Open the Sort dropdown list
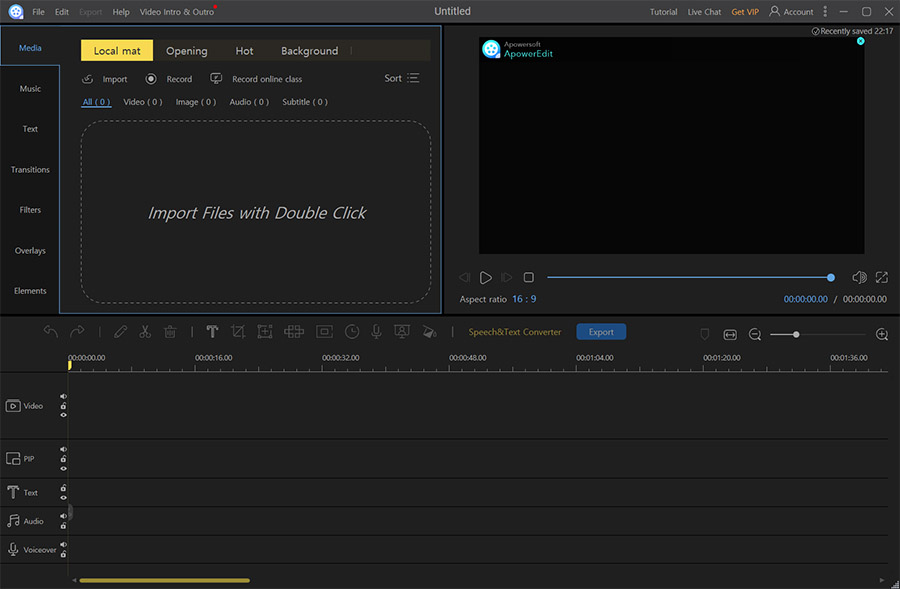 point(402,78)
